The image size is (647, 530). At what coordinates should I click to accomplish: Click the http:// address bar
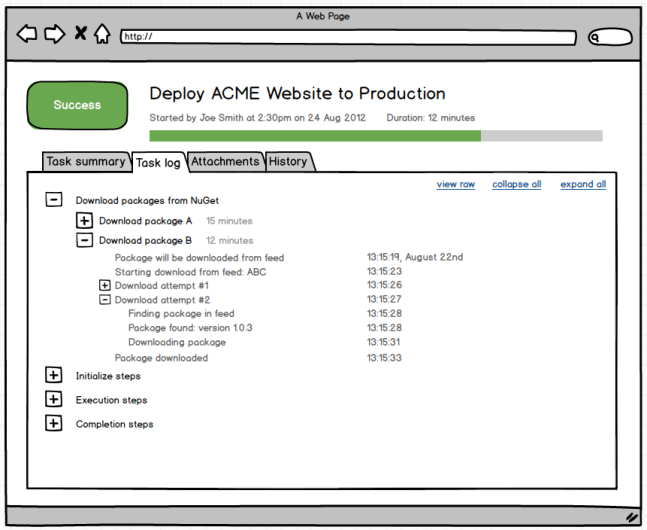(x=348, y=38)
